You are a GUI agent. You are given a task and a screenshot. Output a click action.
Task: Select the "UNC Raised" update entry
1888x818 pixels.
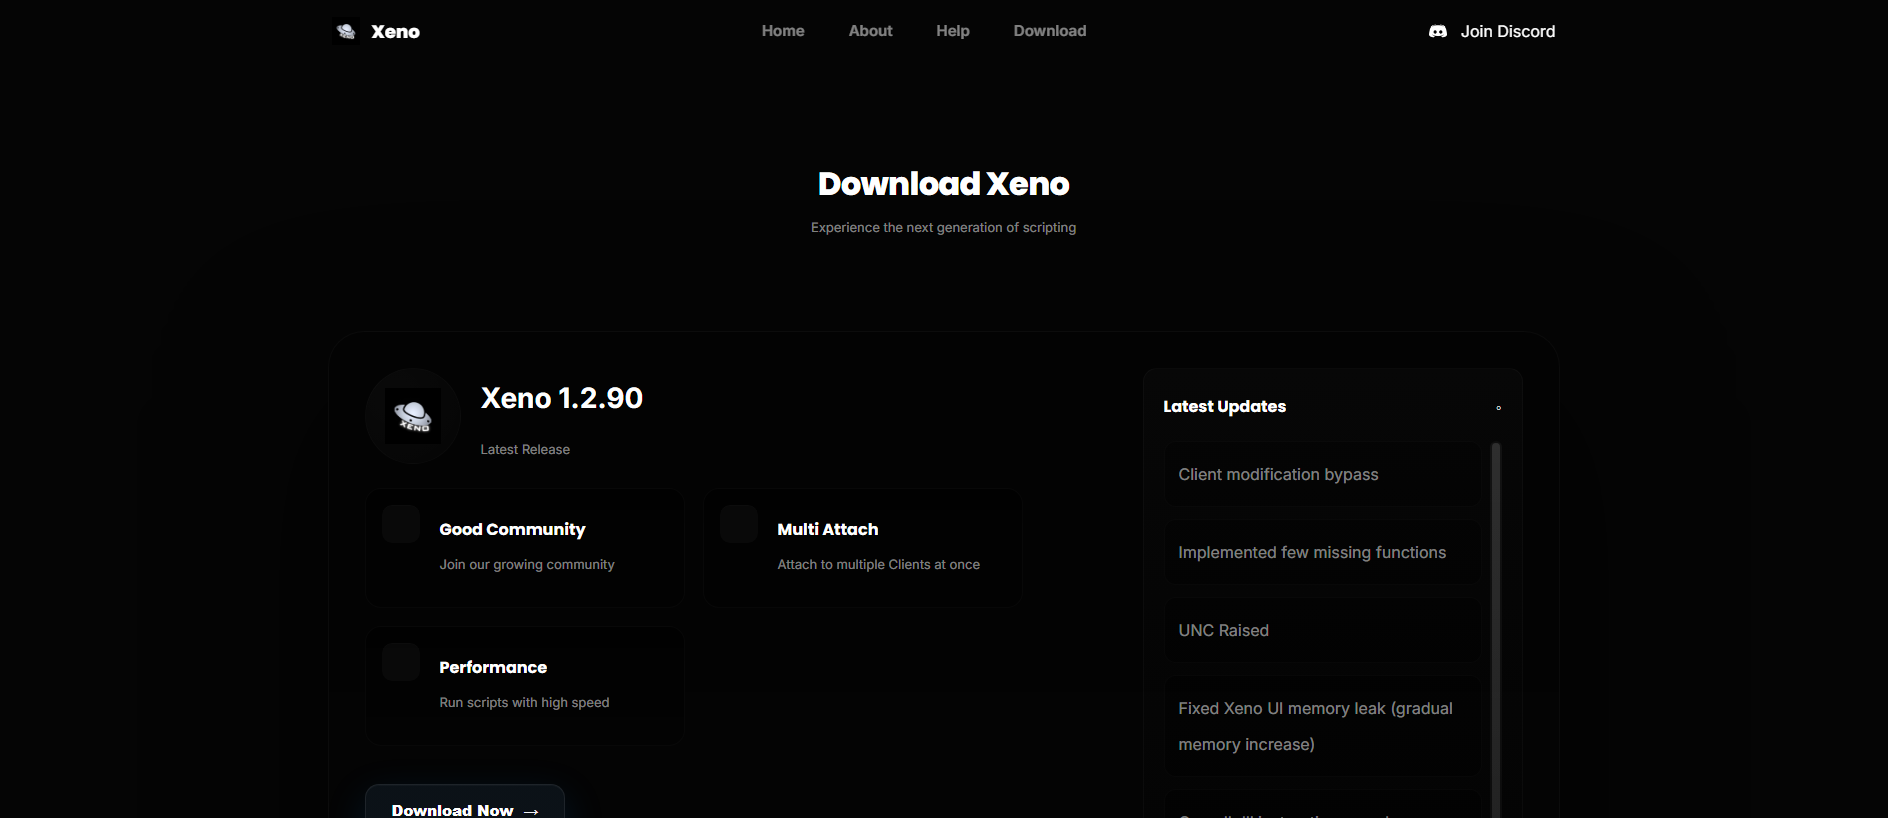point(1322,631)
